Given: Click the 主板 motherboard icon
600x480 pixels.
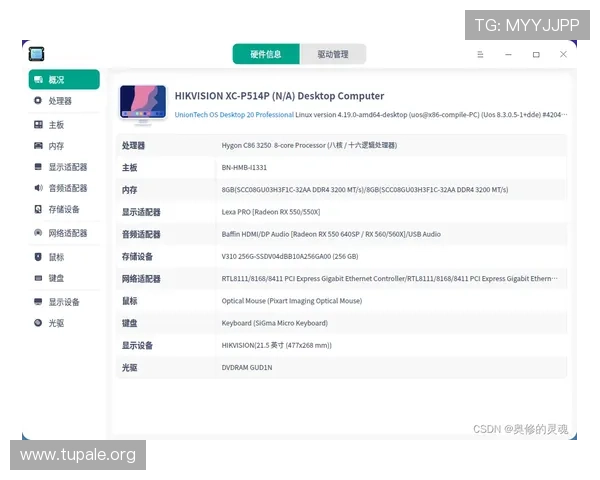Looking at the screenshot, I should click(38, 124).
